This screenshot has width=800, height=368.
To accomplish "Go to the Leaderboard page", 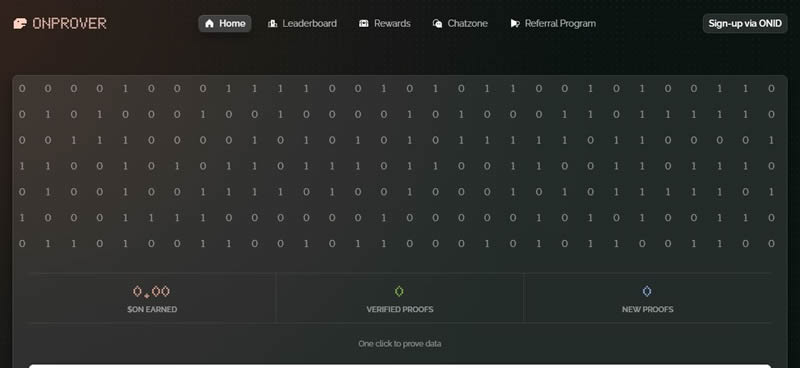I will click(303, 23).
